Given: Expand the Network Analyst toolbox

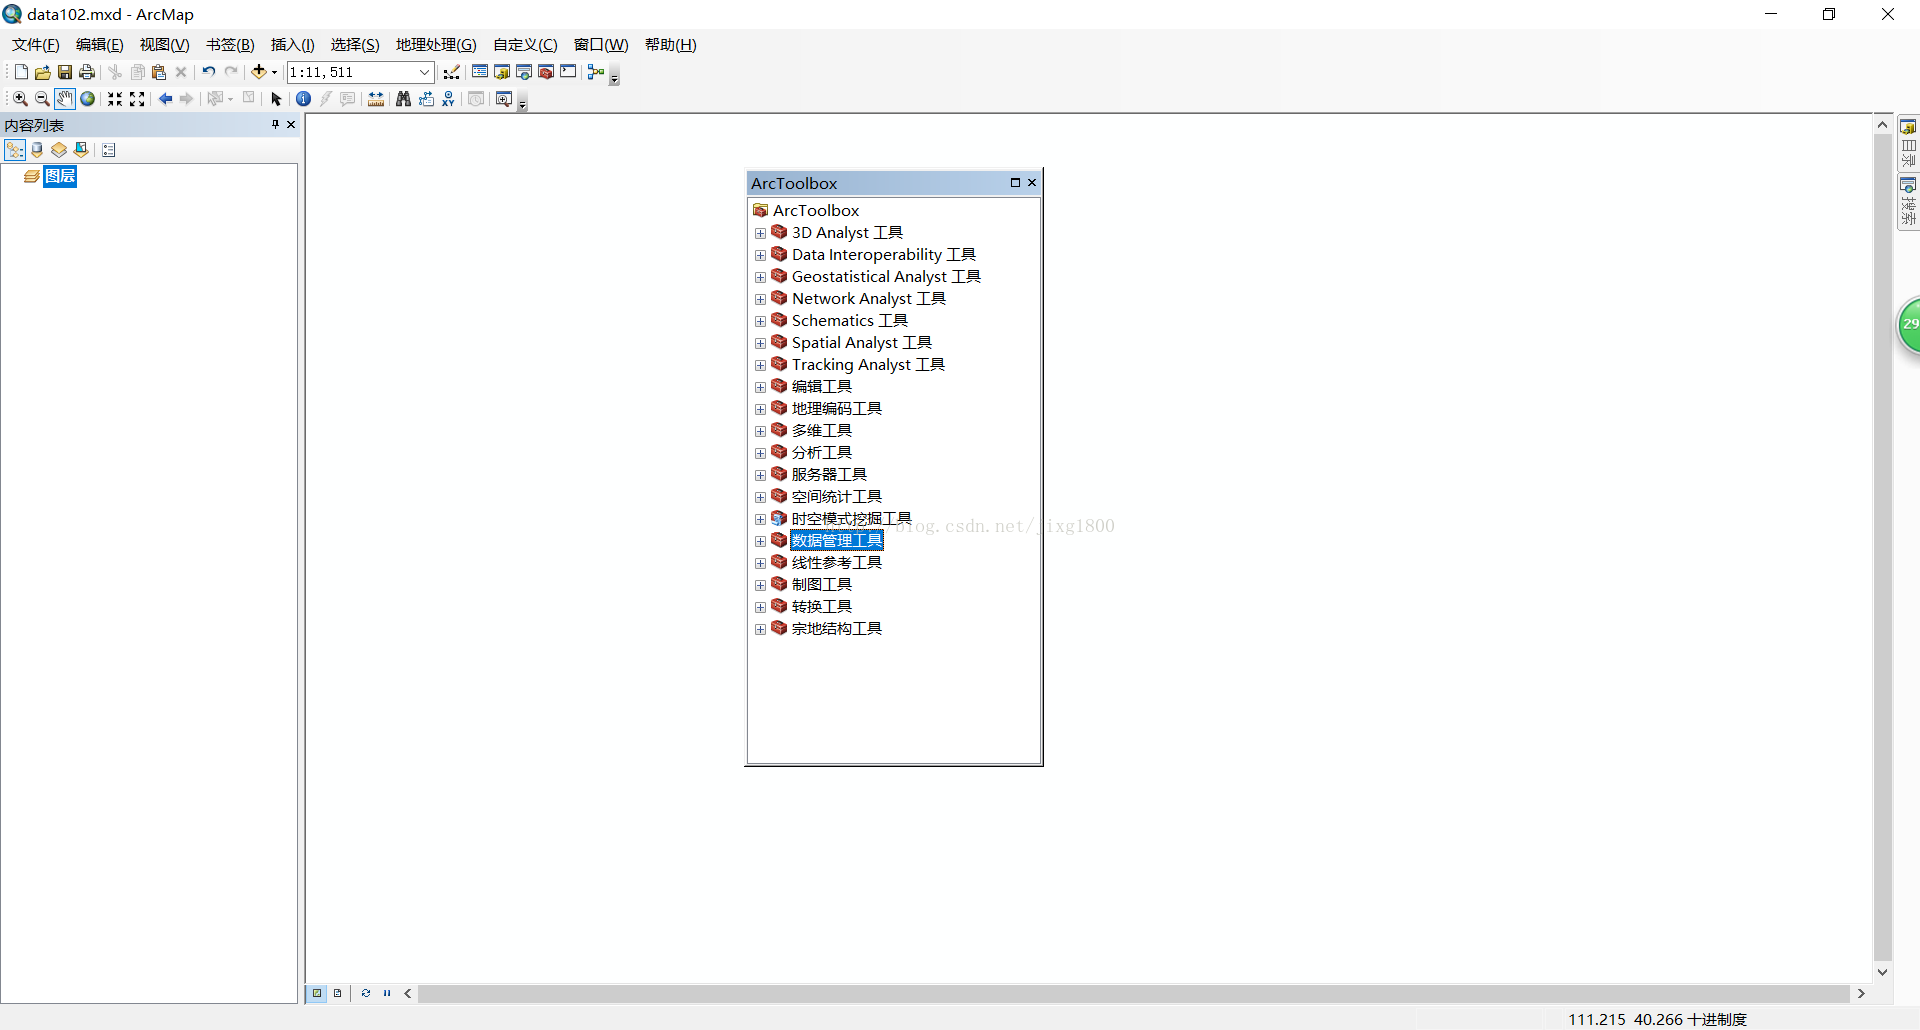Looking at the screenshot, I should coord(760,299).
